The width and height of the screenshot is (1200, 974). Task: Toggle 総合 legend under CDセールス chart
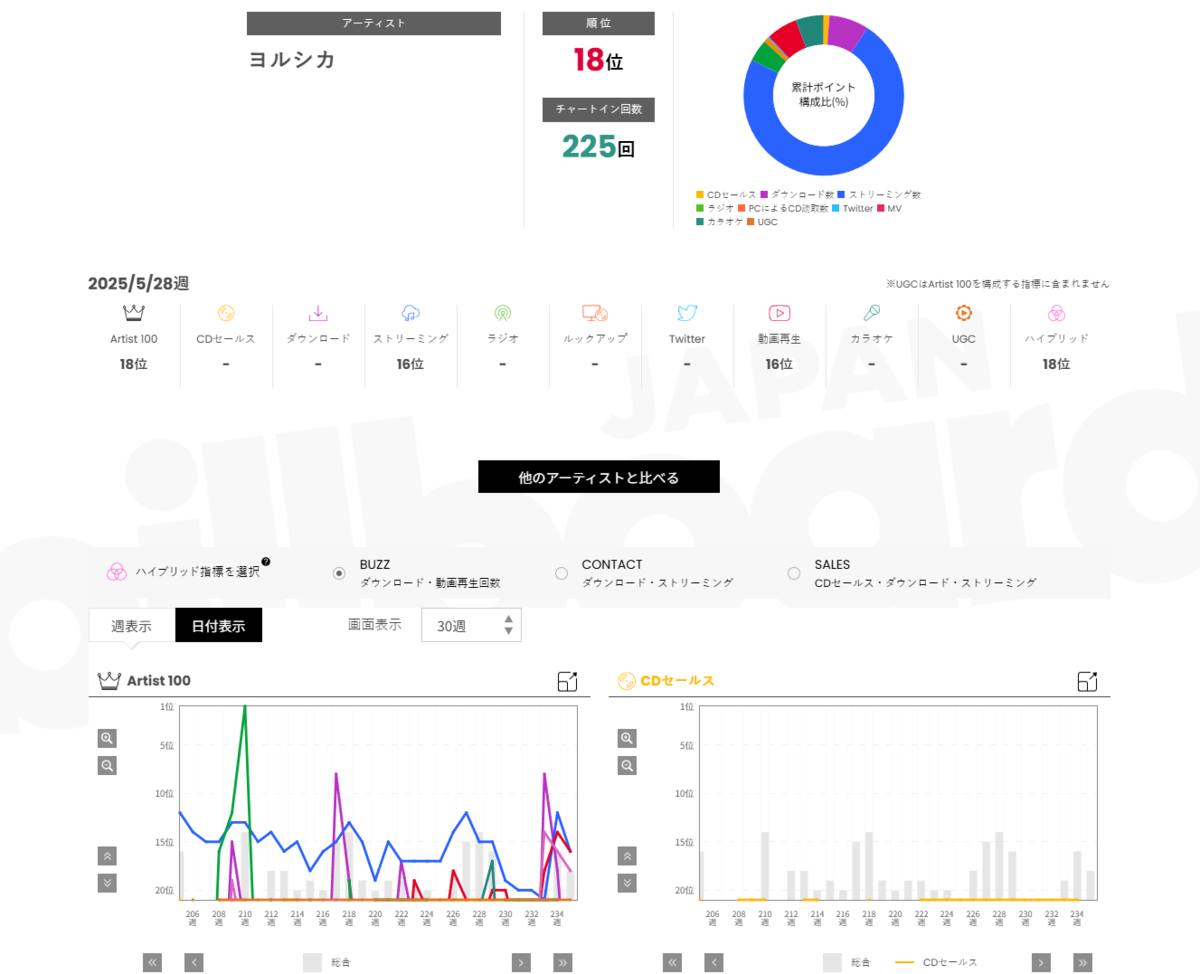click(847, 962)
